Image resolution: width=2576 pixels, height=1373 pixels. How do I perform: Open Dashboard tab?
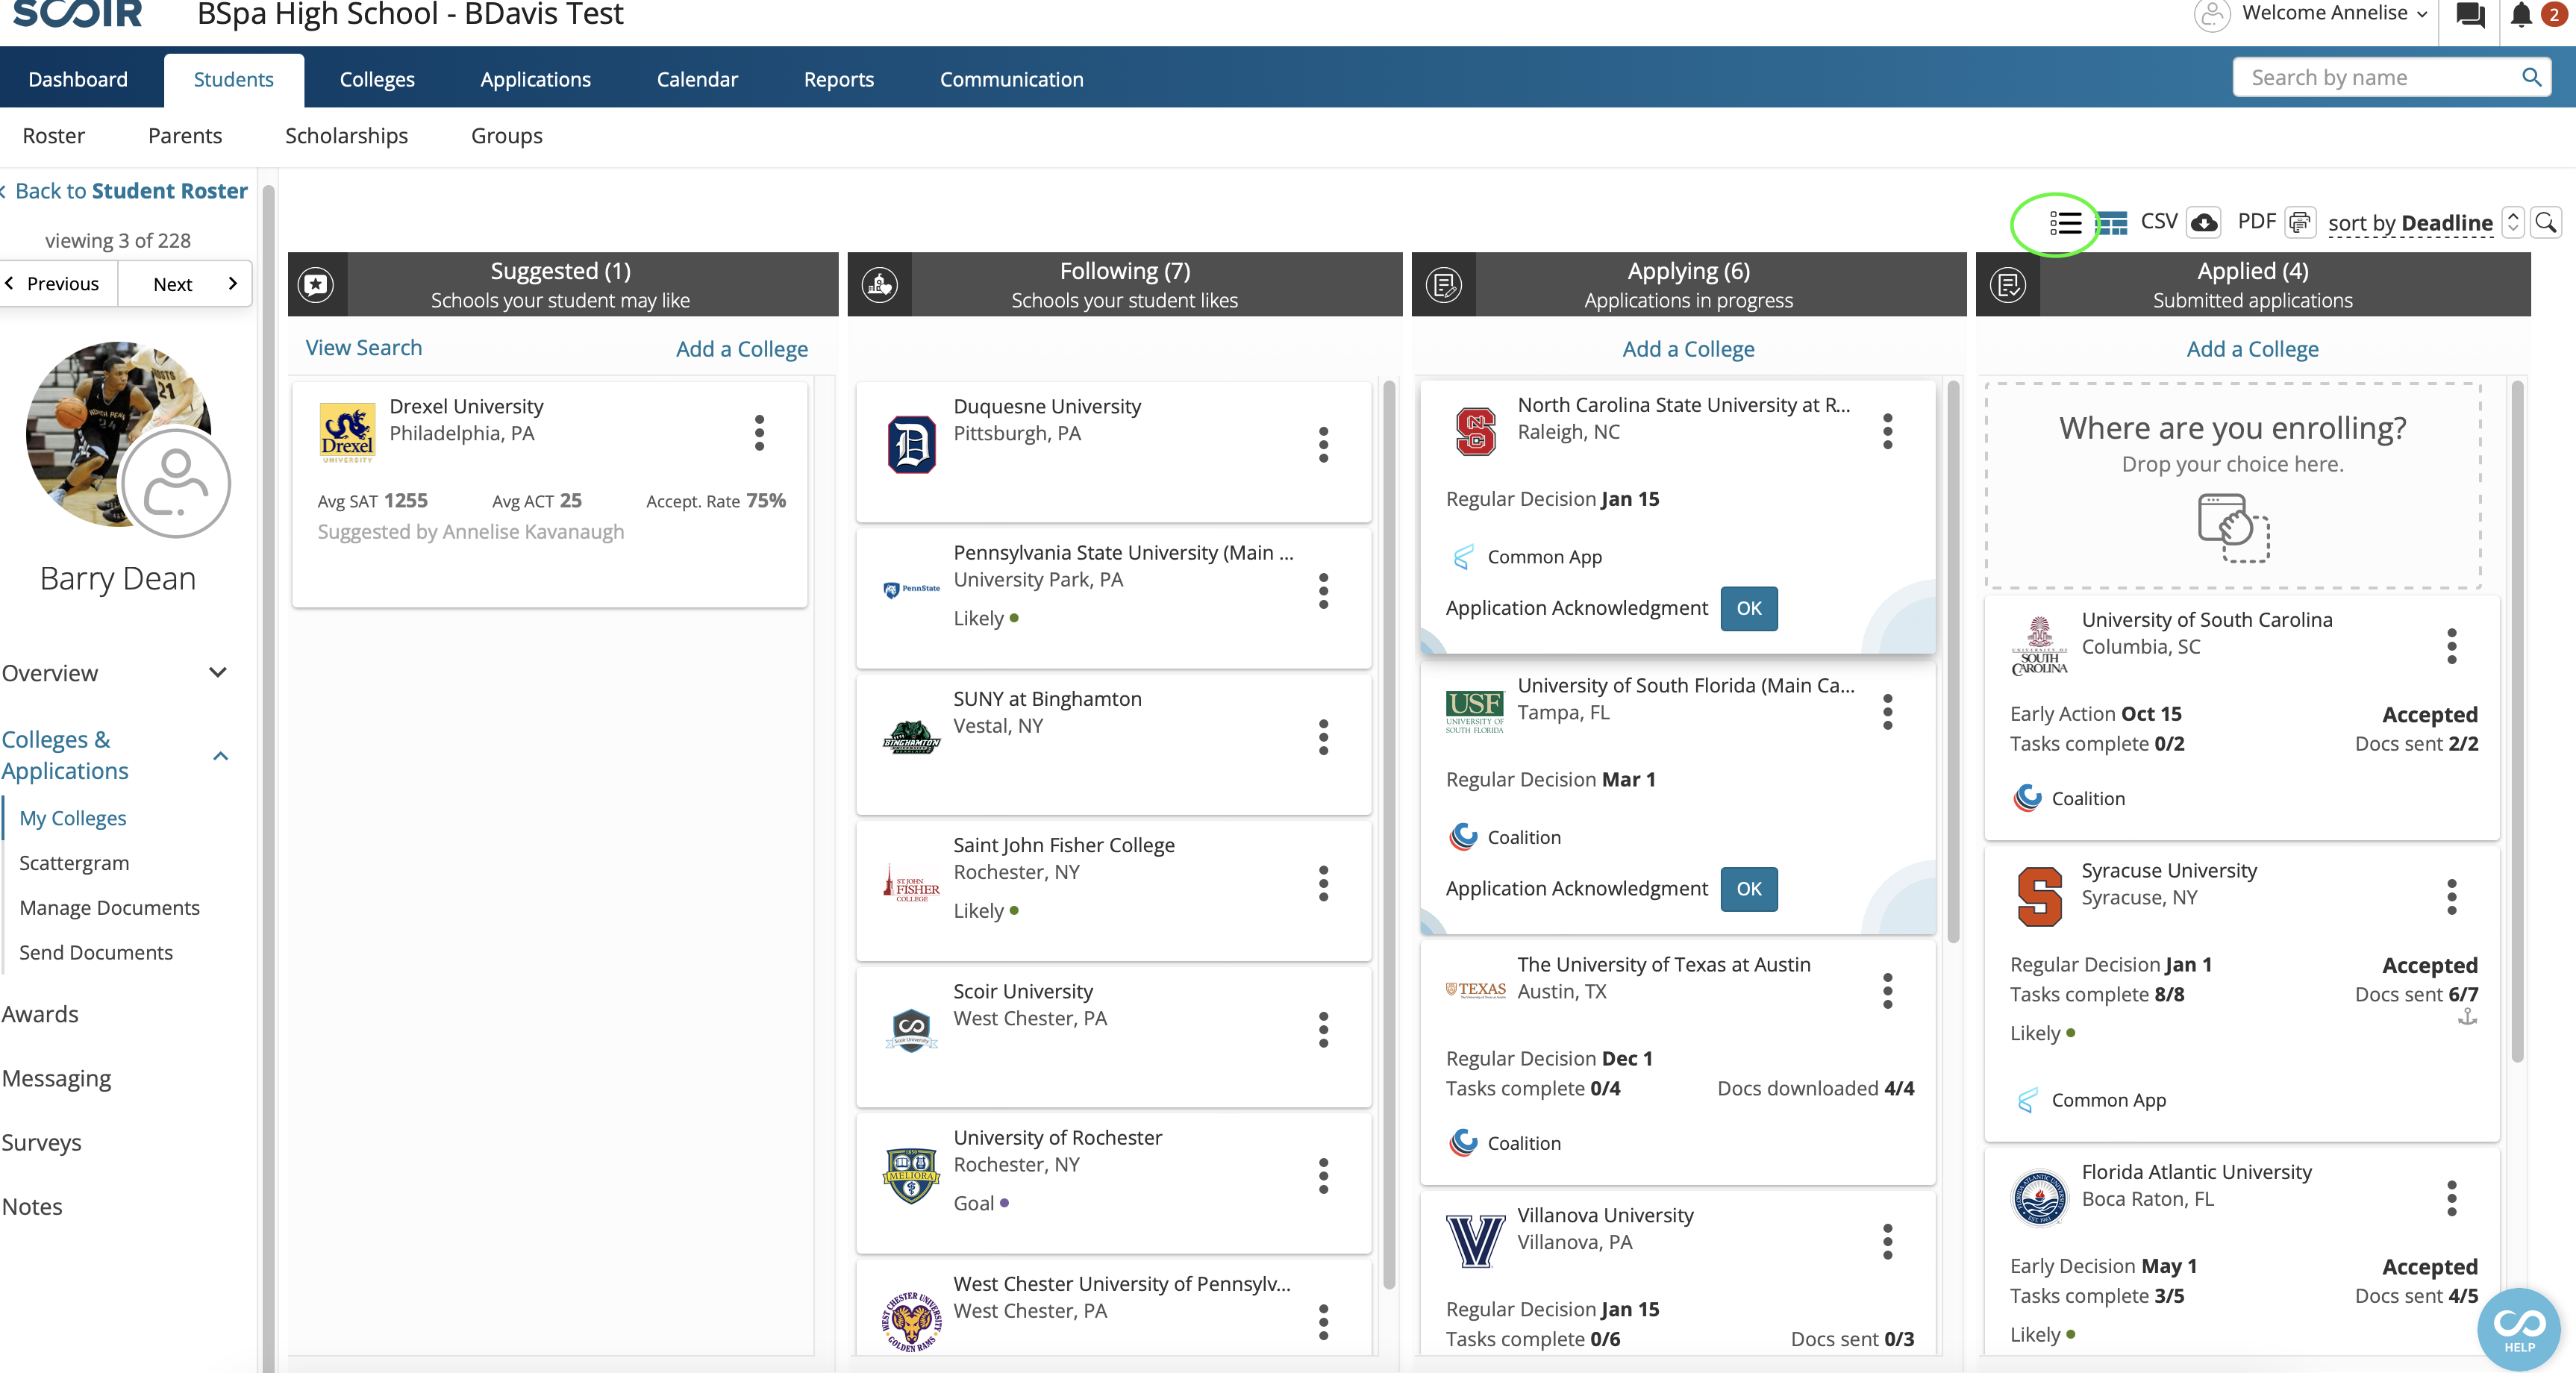pyautogui.click(x=78, y=79)
